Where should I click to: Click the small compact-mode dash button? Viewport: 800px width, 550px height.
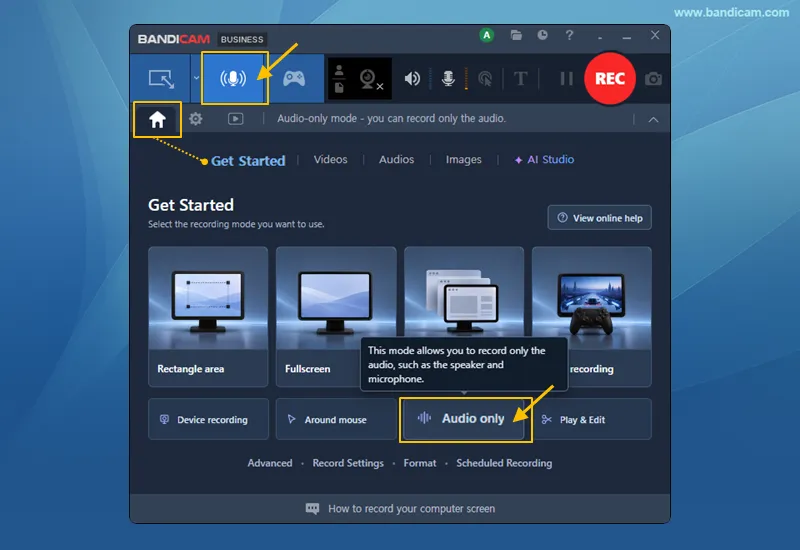[600, 38]
